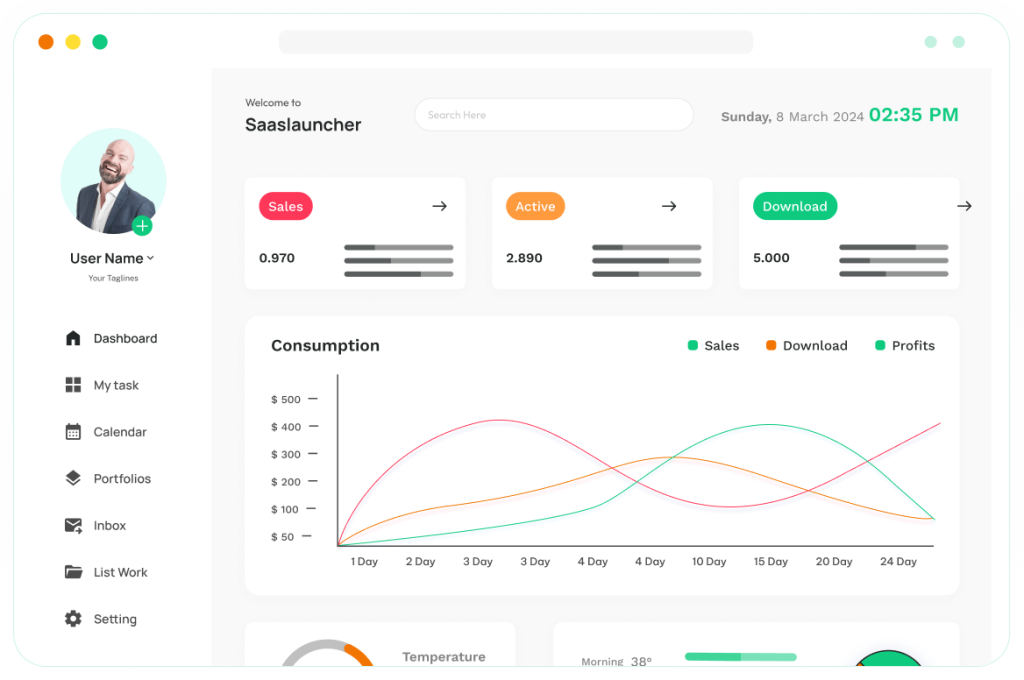1024x680 pixels.
Task: Go to Portfolios menu item
Action: click(122, 479)
